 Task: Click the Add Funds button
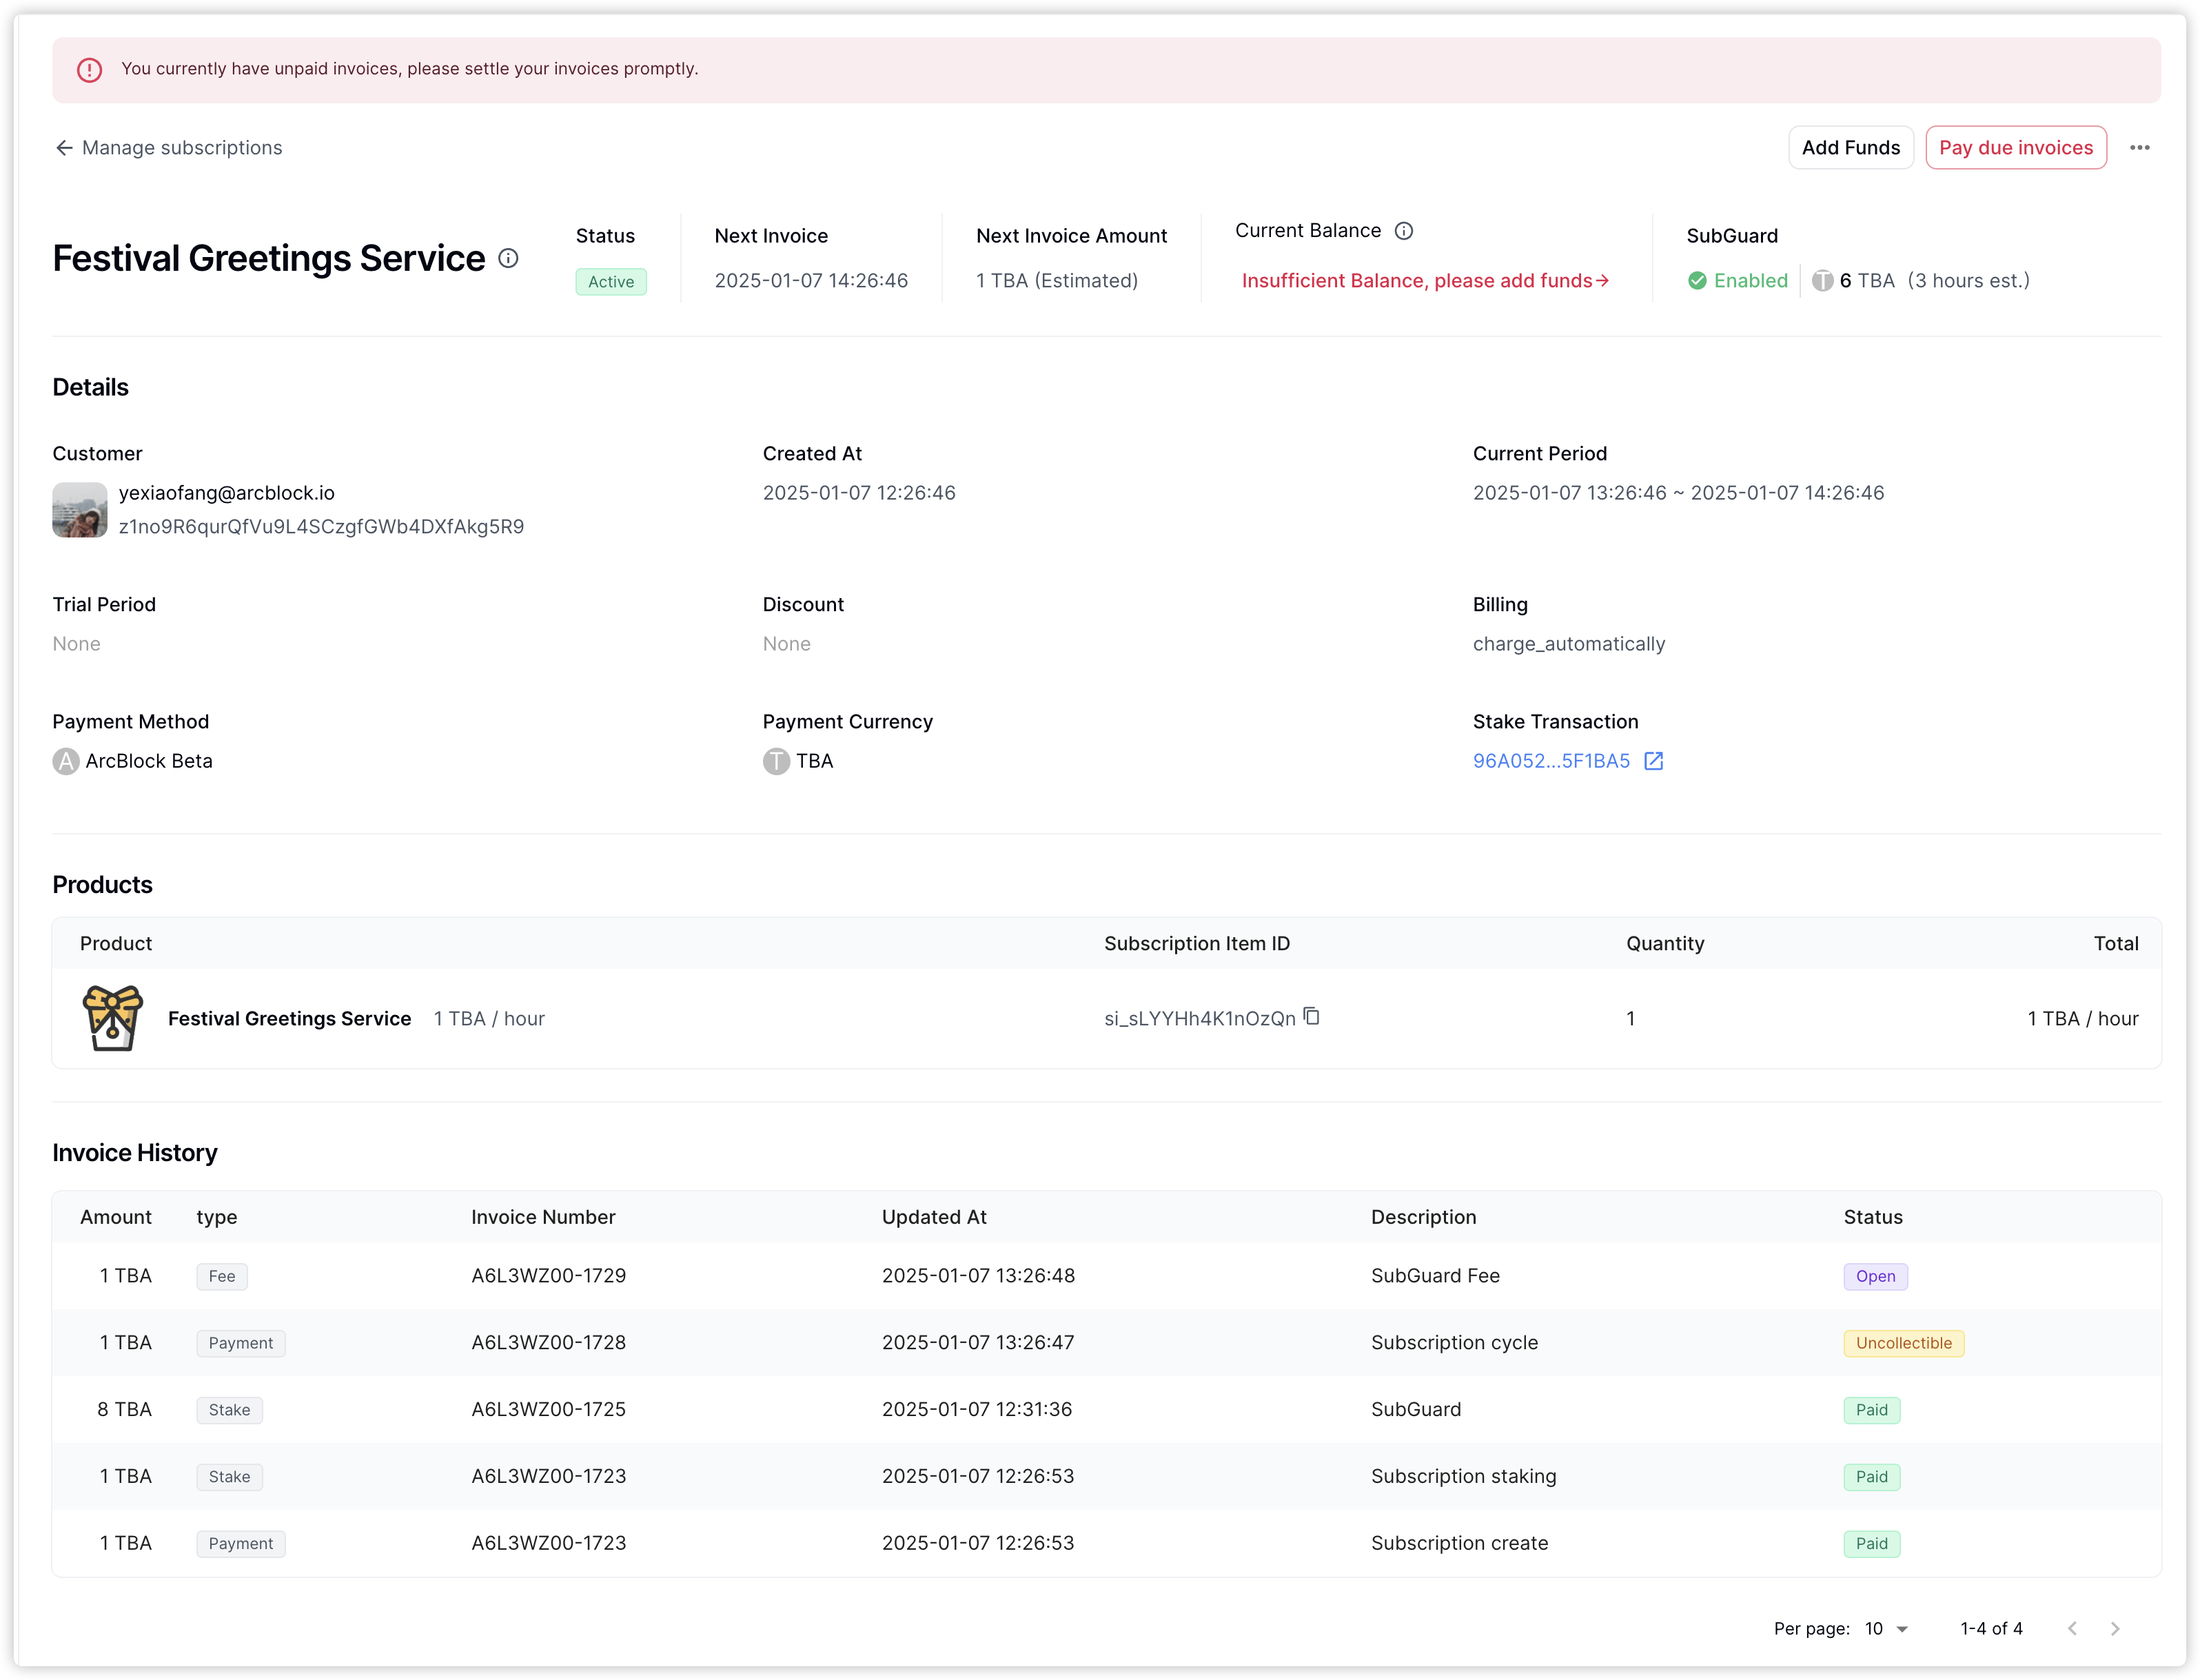click(x=1850, y=148)
